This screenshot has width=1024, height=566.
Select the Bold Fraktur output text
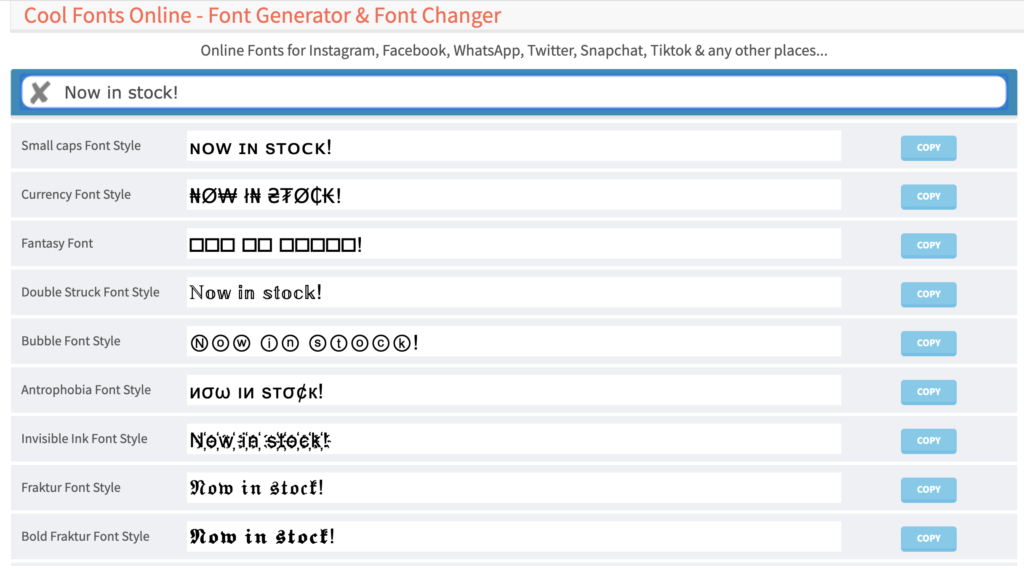point(513,537)
